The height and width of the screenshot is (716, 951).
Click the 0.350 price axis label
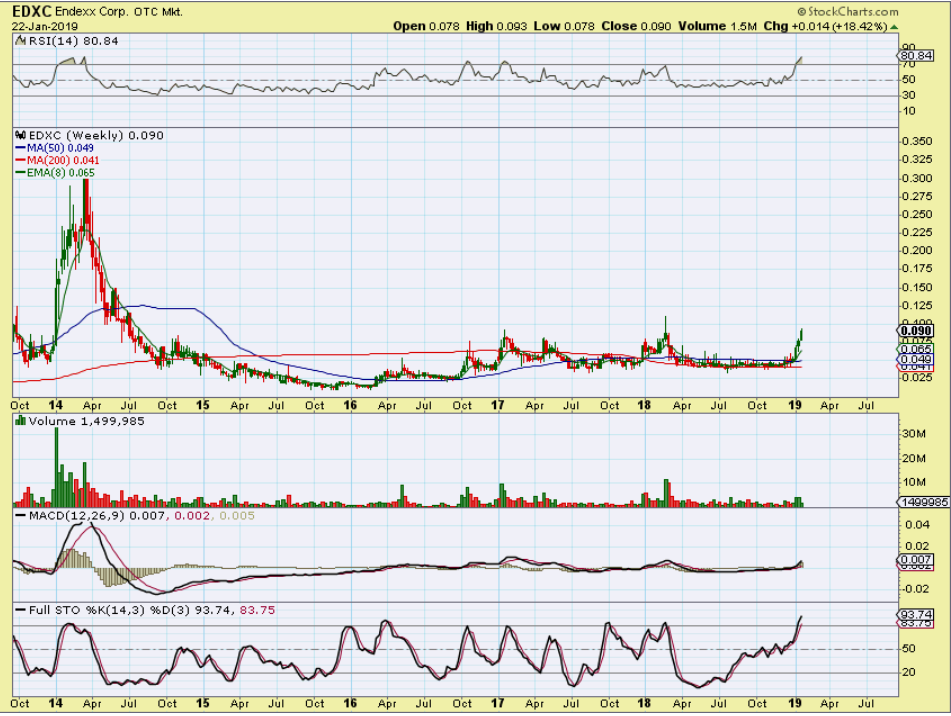coord(916,141)
